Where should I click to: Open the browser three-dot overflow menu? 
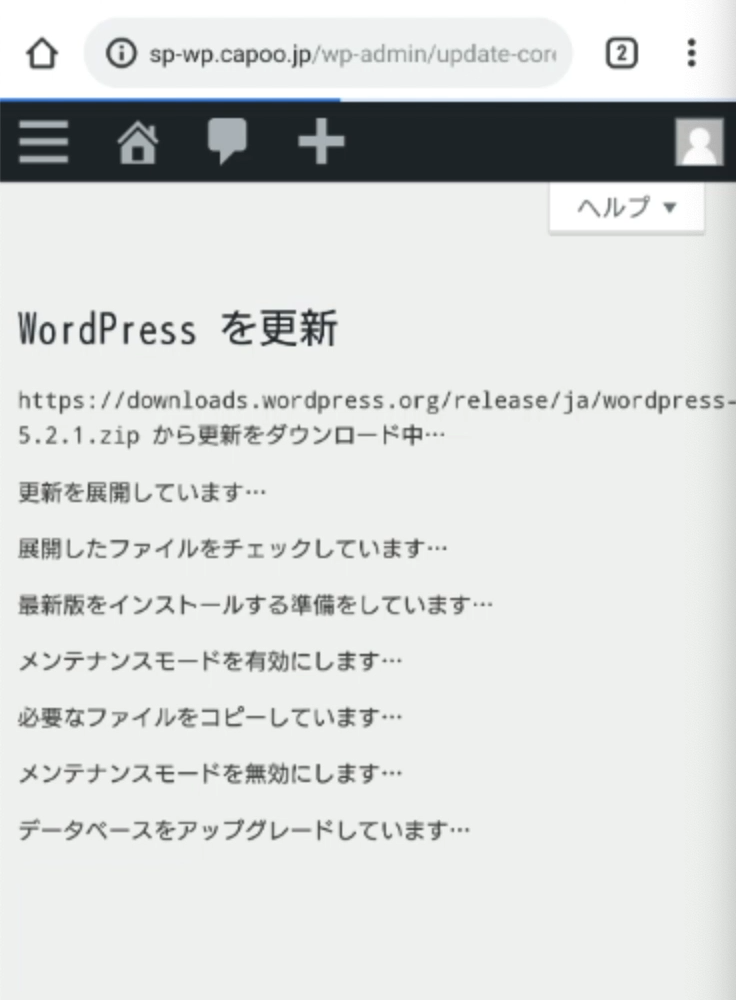[x=691, y=53]
